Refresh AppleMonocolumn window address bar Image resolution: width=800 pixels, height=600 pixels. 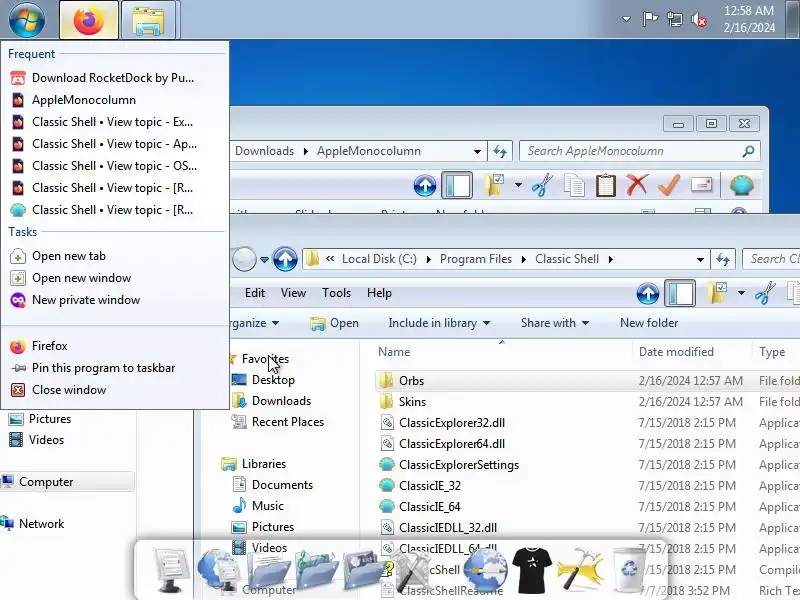pos(499,151)
